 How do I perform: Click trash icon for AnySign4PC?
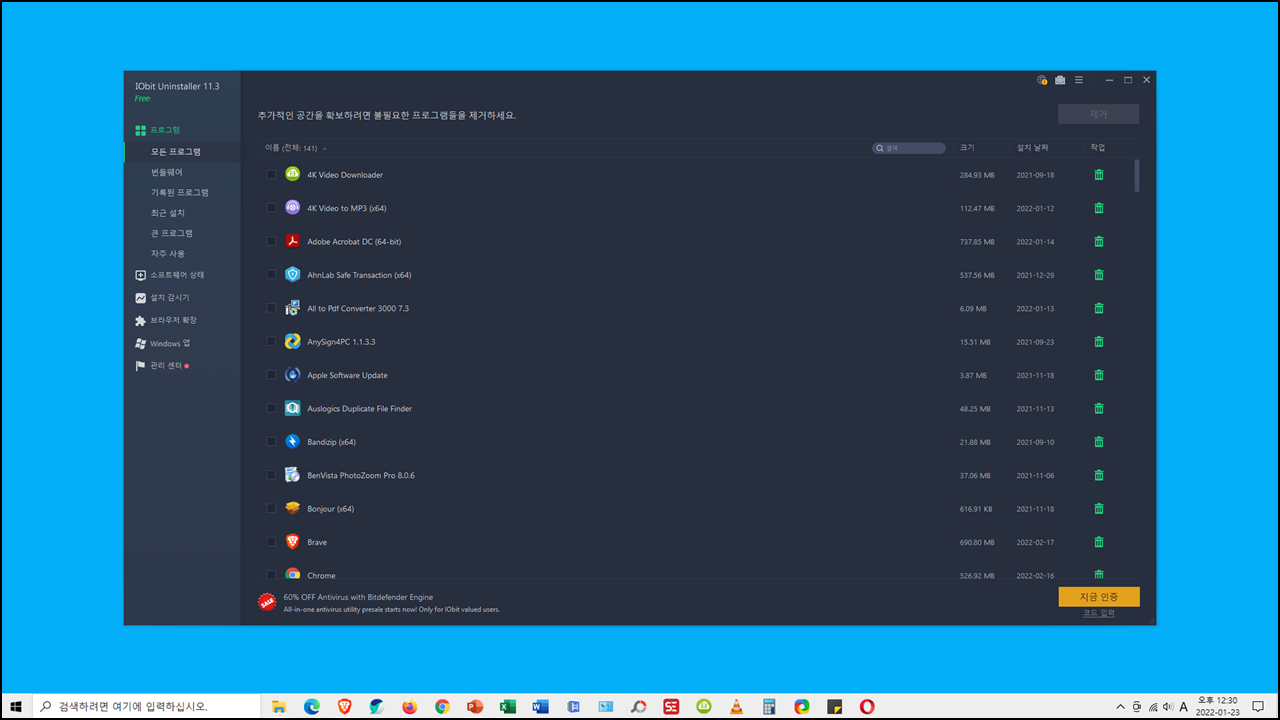[1099, 342]
